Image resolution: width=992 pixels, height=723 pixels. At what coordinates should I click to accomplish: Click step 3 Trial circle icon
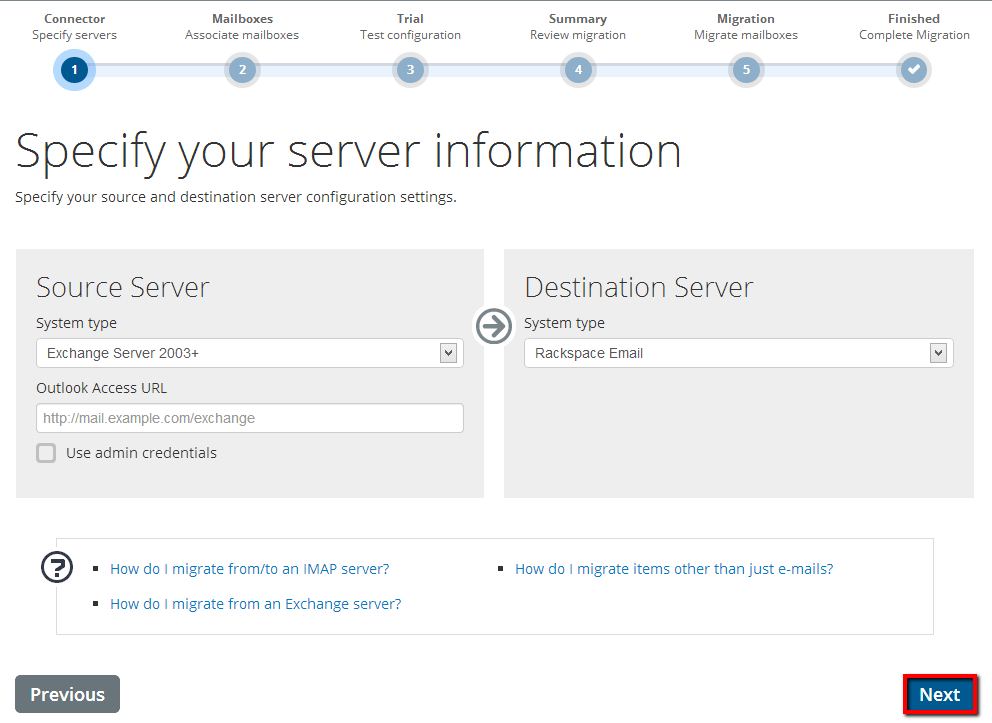[410, 70]
